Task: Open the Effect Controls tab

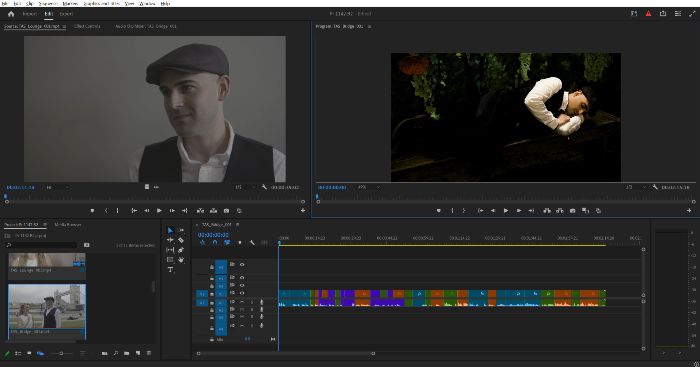Action: pyautogui.click(x=87, y=26)
